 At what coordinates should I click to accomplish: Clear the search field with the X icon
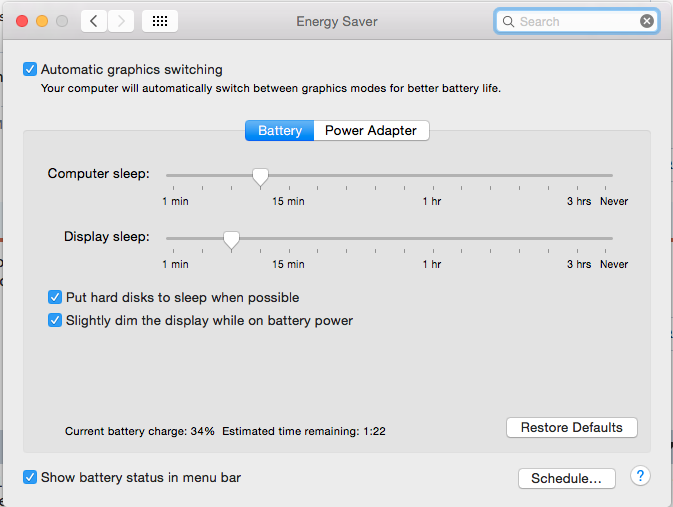646,21
